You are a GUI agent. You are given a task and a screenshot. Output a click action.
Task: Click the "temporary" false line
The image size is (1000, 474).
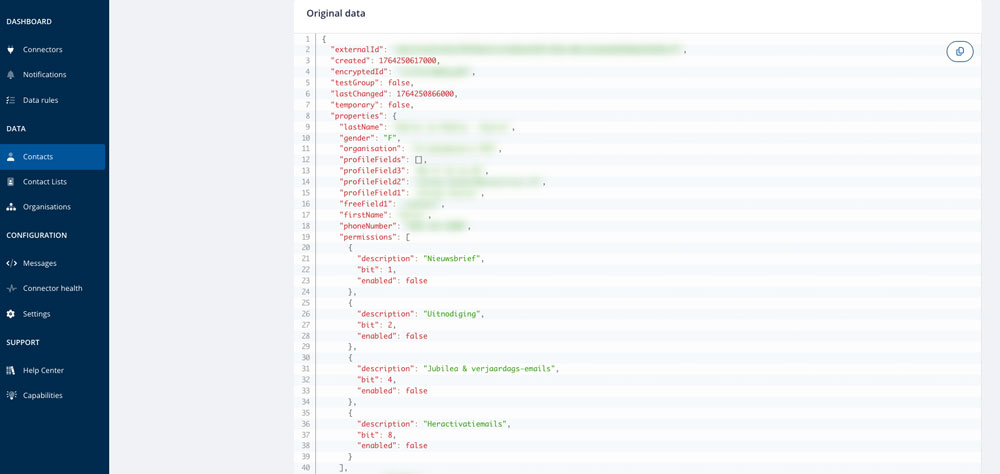[x=372, y=105]
